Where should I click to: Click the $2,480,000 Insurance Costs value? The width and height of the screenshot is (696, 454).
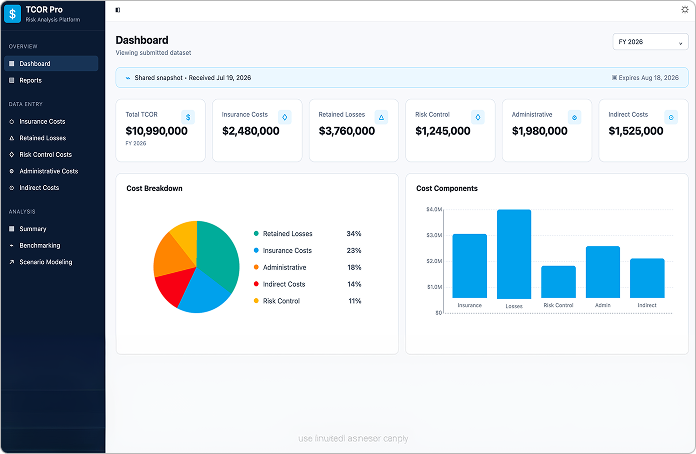251,131
